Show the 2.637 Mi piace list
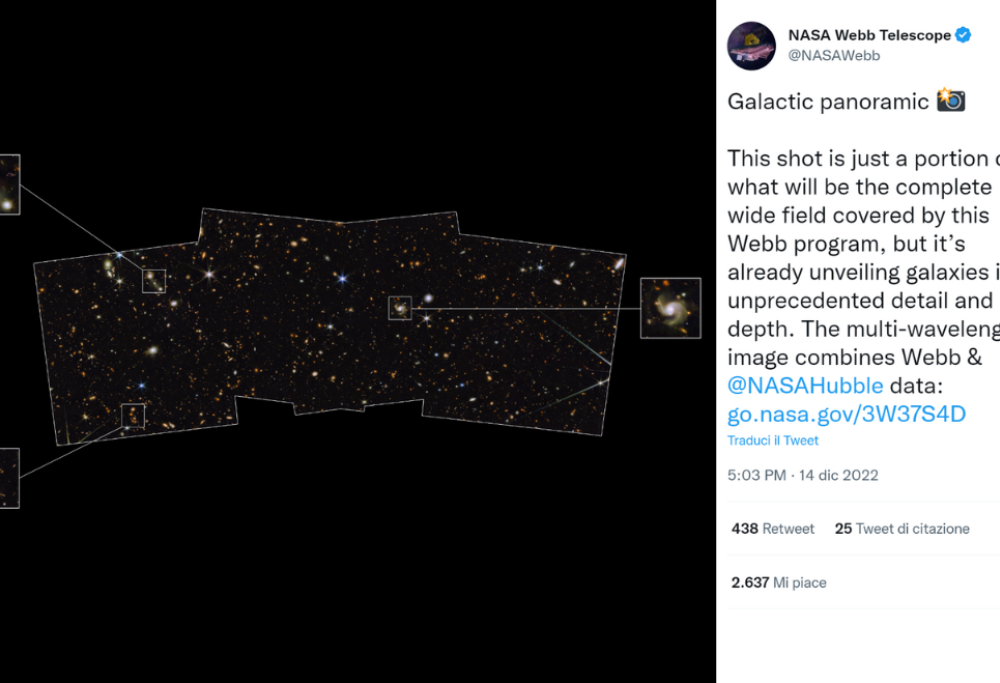 pos(778,582)
